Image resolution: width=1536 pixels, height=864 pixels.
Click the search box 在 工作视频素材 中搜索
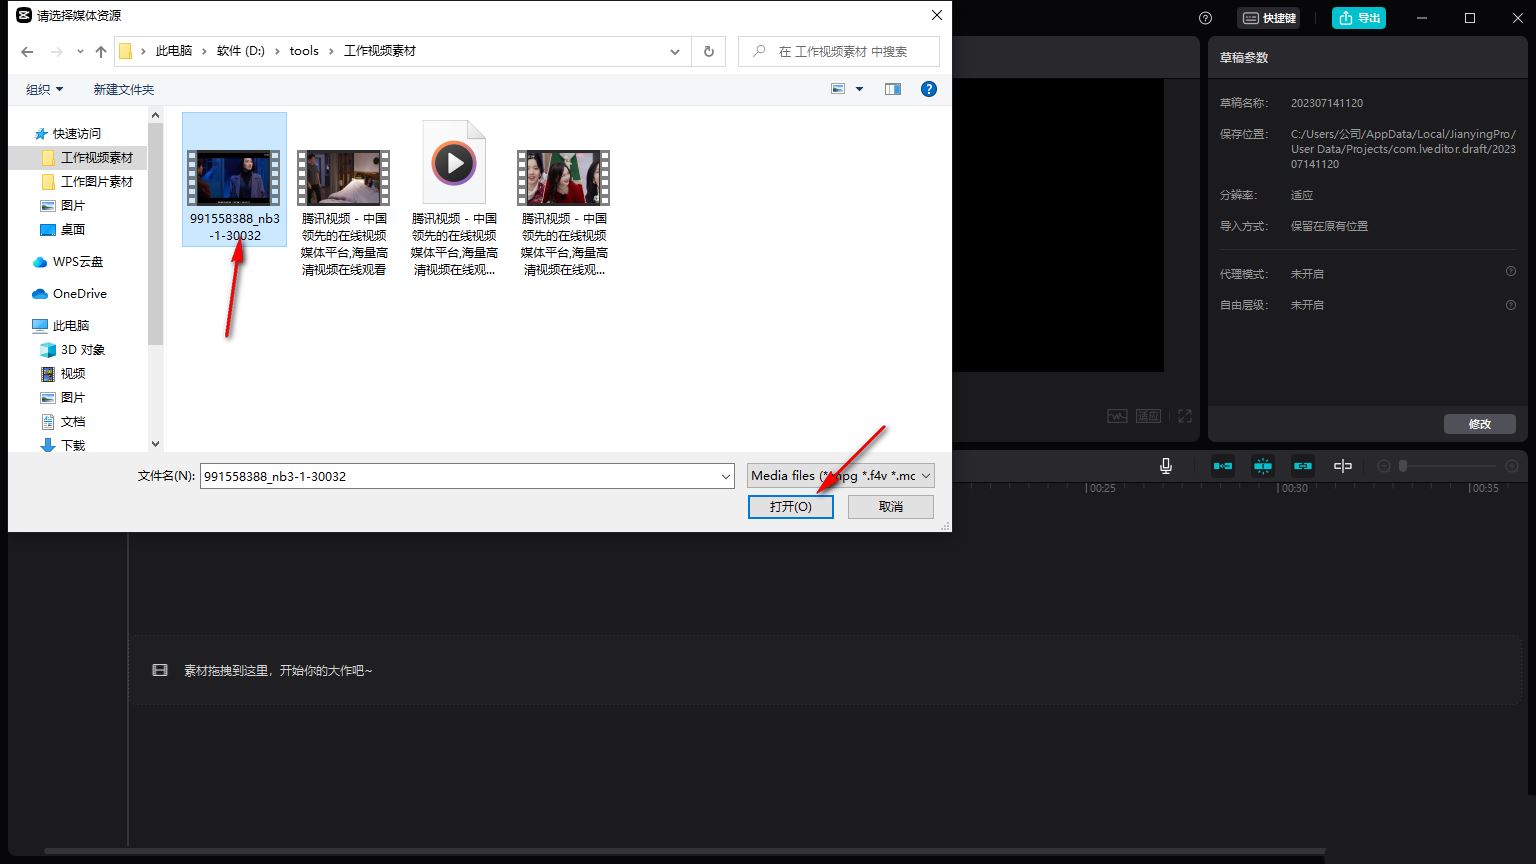[839, 51]
